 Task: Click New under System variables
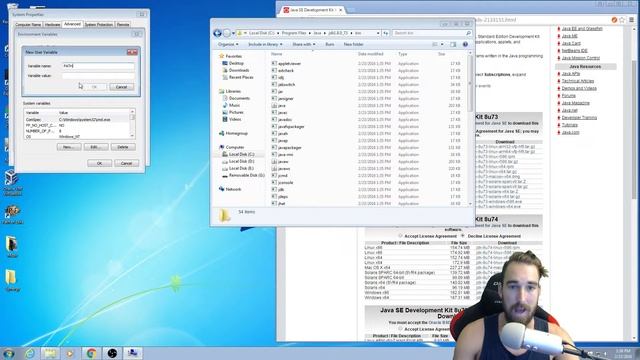69,147
